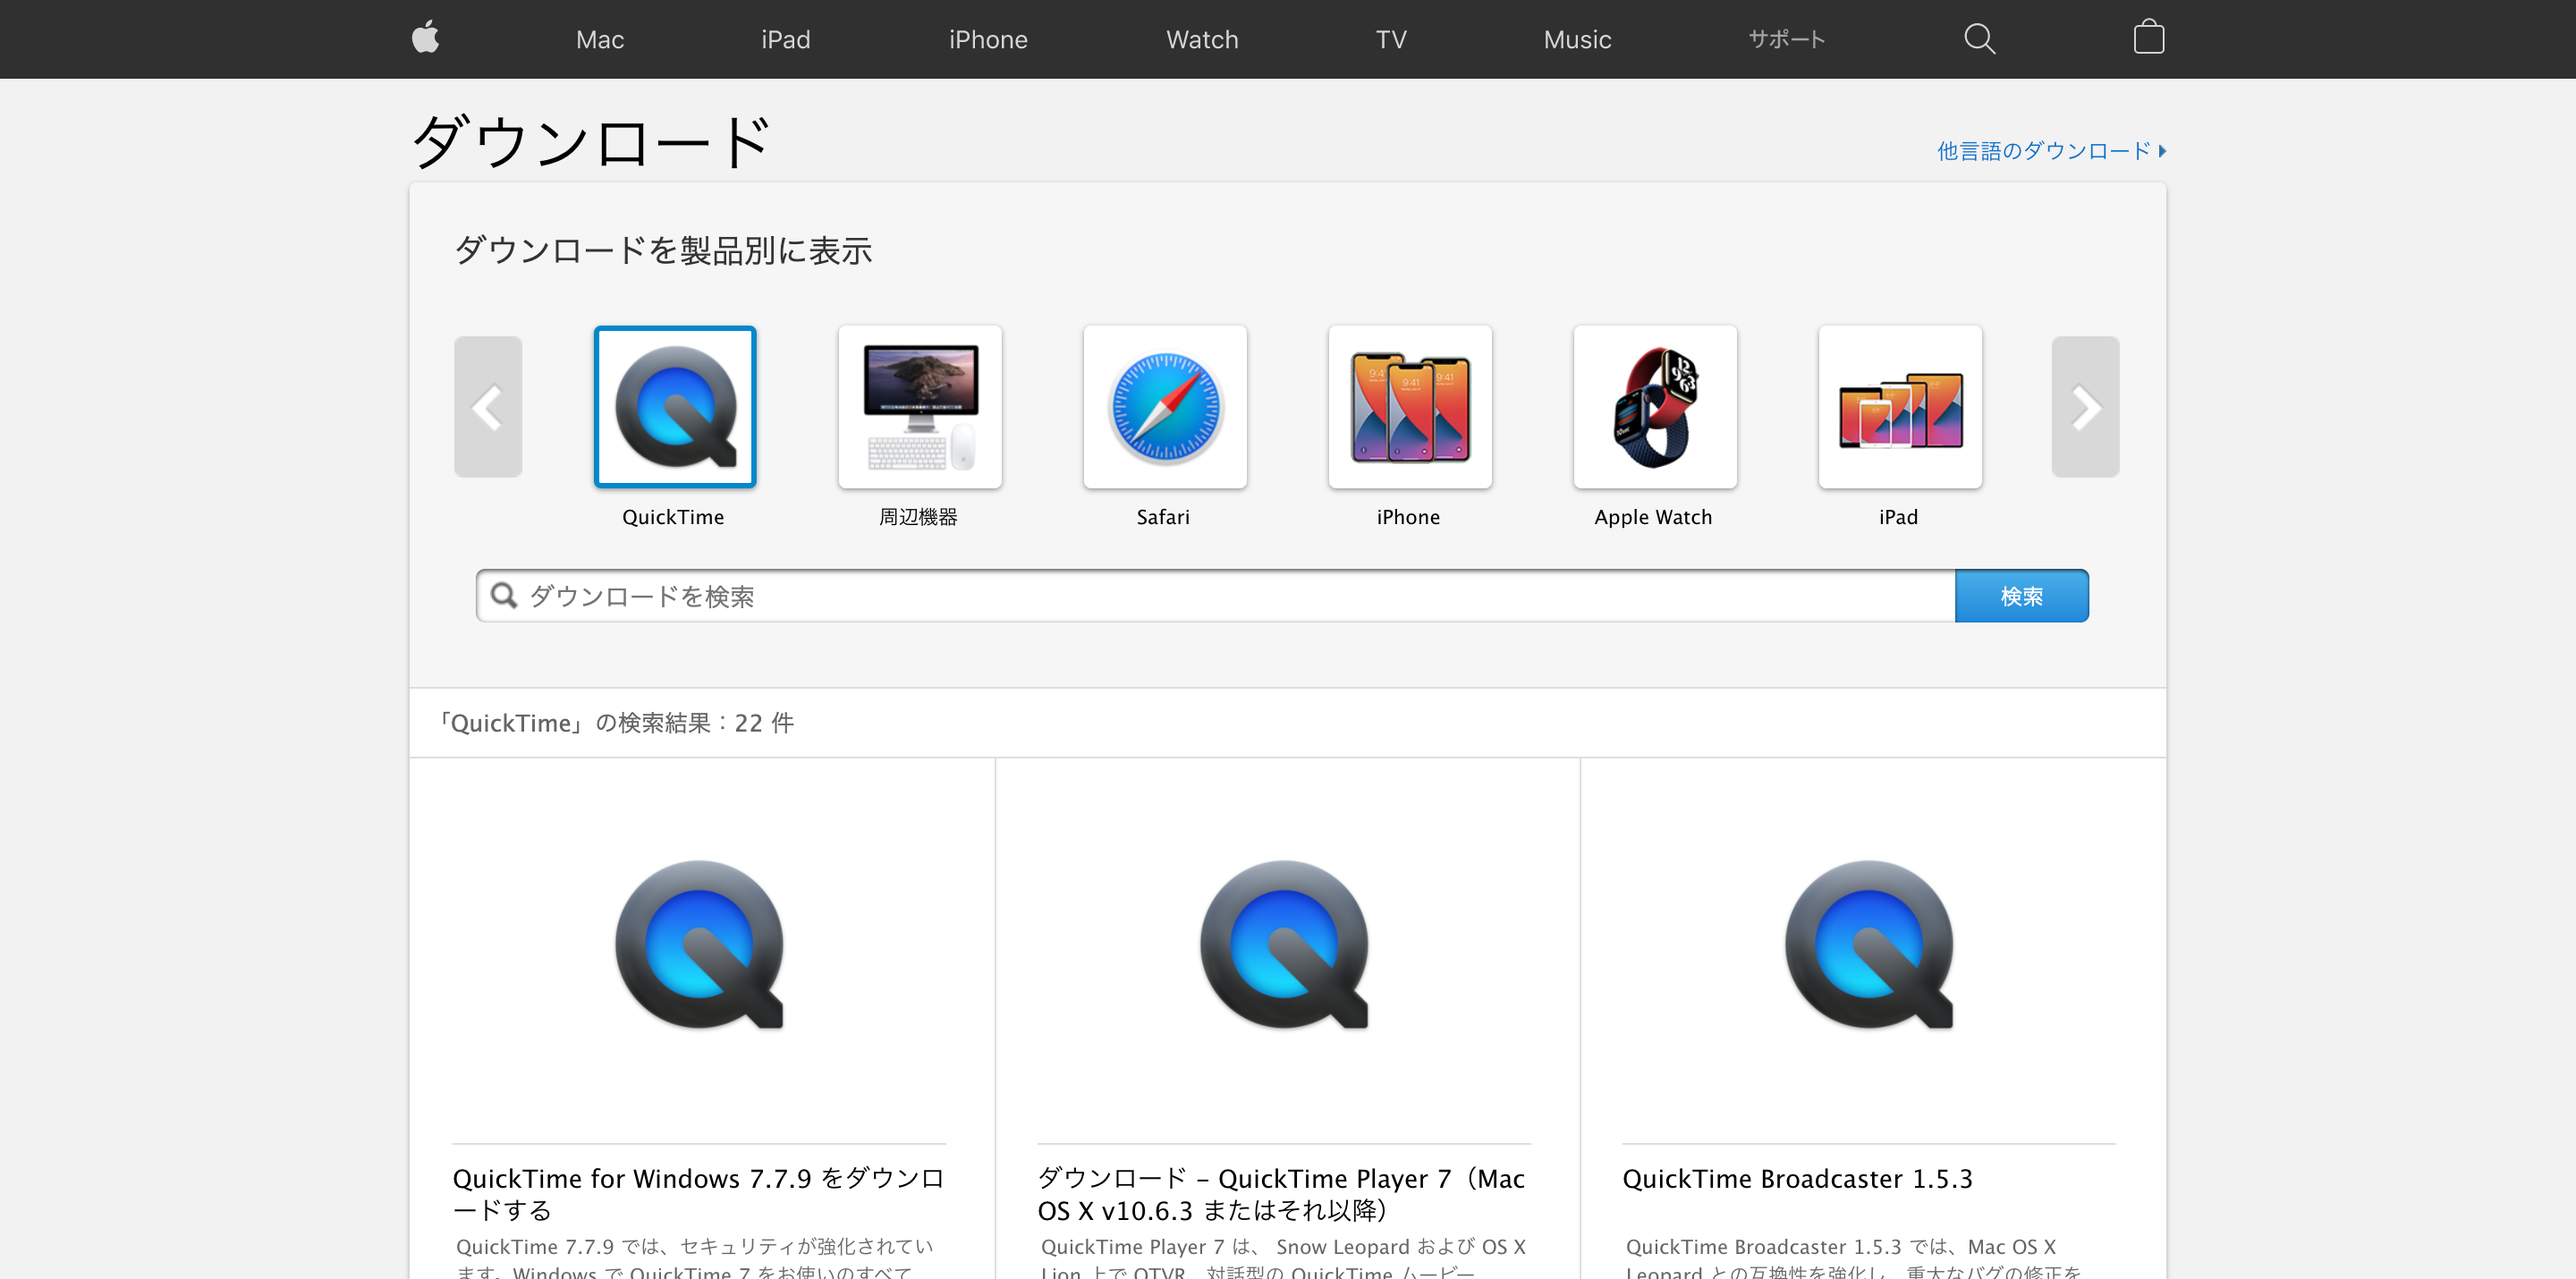2576x1279 pixels.
Task: Click the Apple logo in the navigation bar
Action: pos(425,38)
